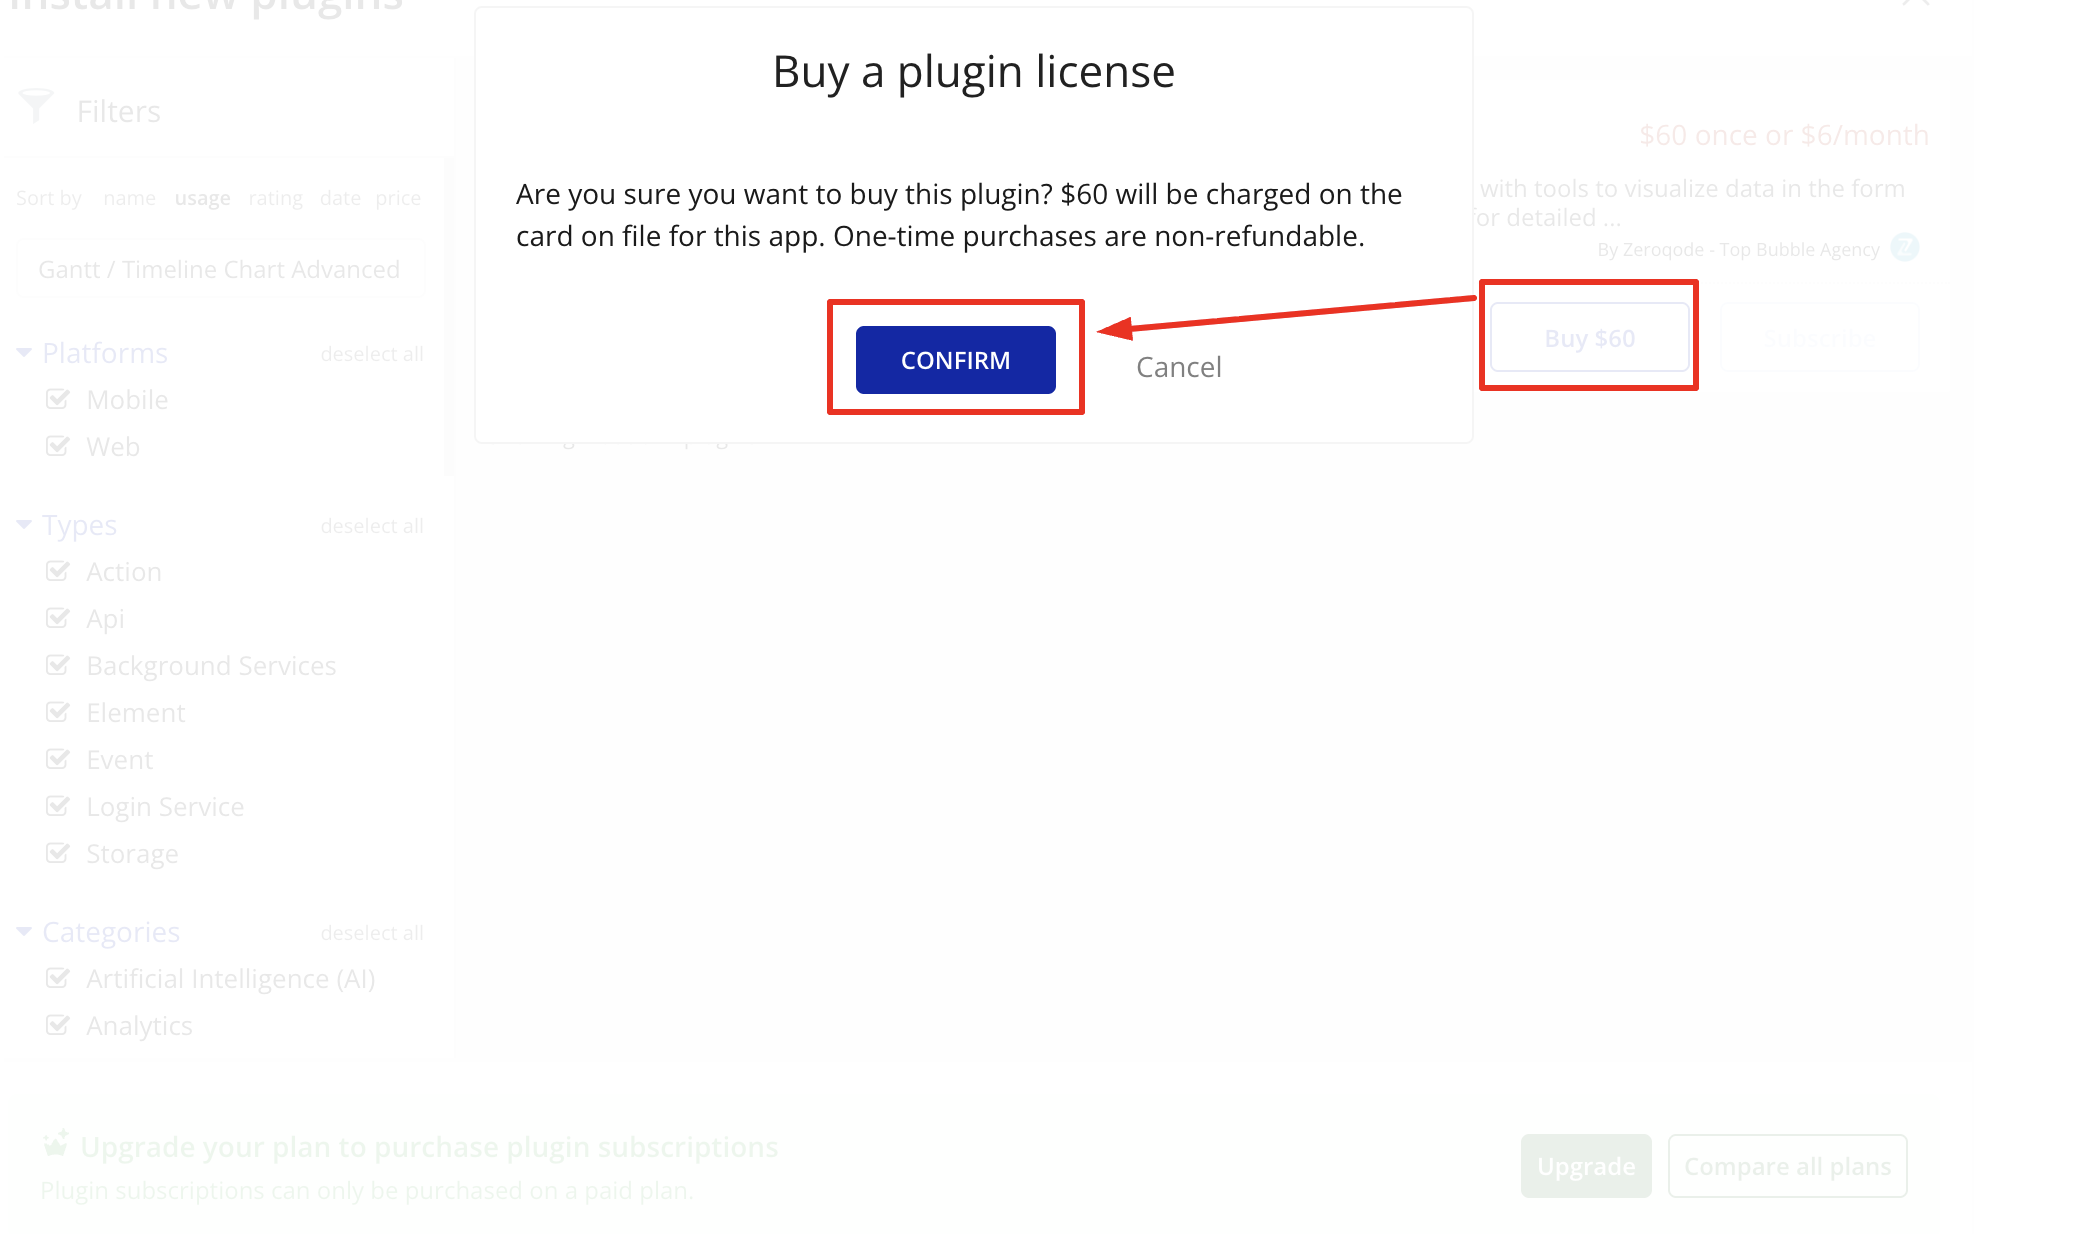This screenshot has width=2100, height=1234.
Task: Click deselect all next to Types
Action: pyautogui.click(x=372, y=526)
